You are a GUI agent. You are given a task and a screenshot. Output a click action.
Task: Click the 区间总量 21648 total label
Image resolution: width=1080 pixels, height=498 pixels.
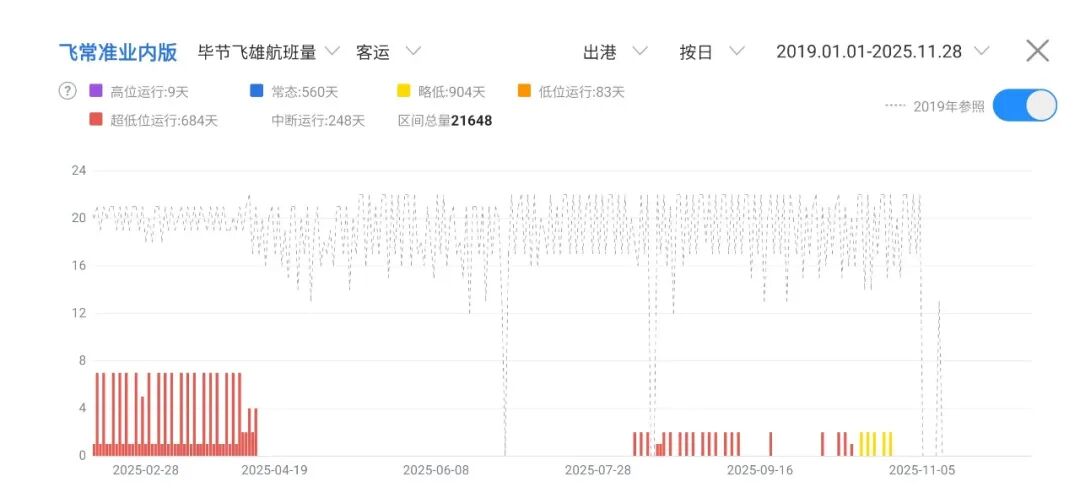click(x=444, y=121)
